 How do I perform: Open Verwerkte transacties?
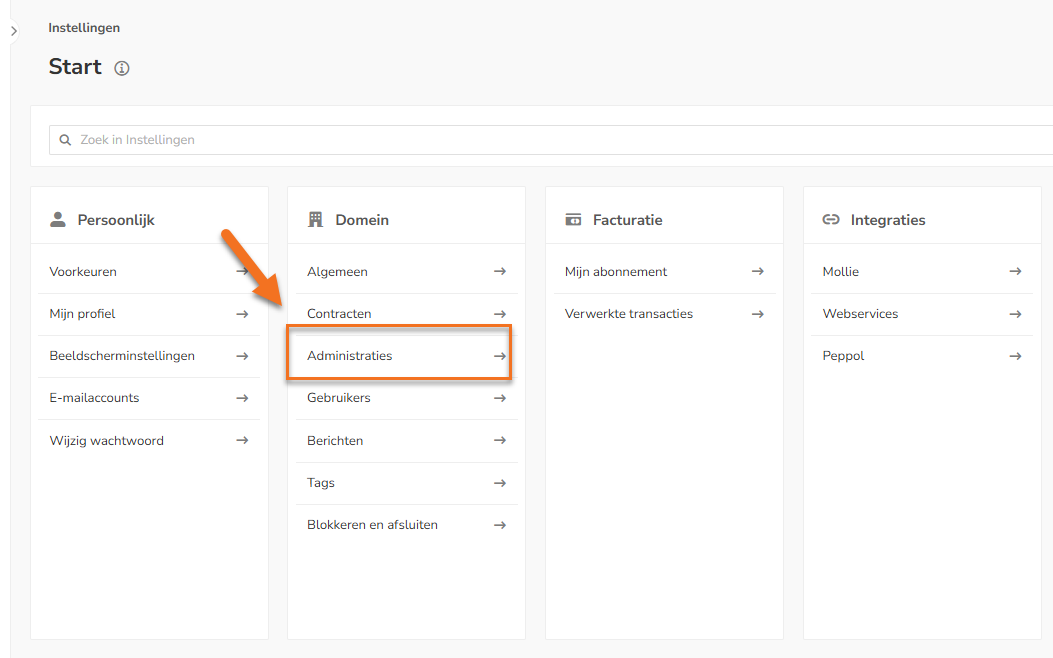pyautogui.click(x=664, y=314)
